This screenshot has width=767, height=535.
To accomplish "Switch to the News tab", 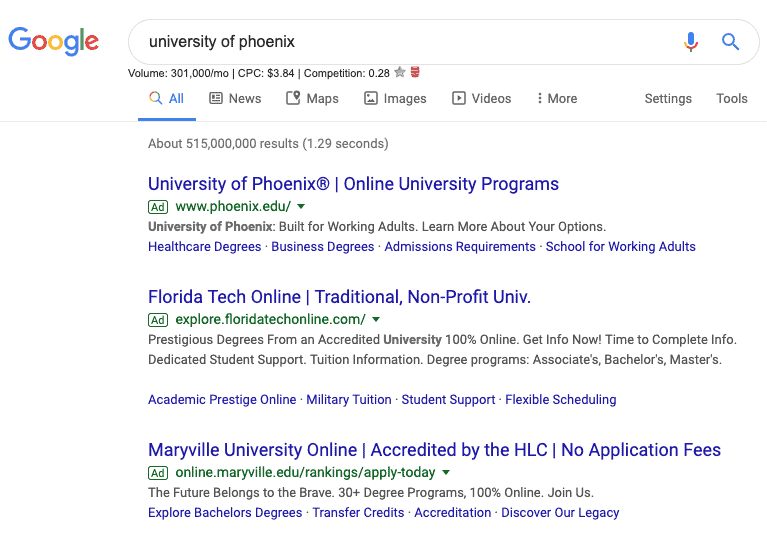I will click(235, 99).
